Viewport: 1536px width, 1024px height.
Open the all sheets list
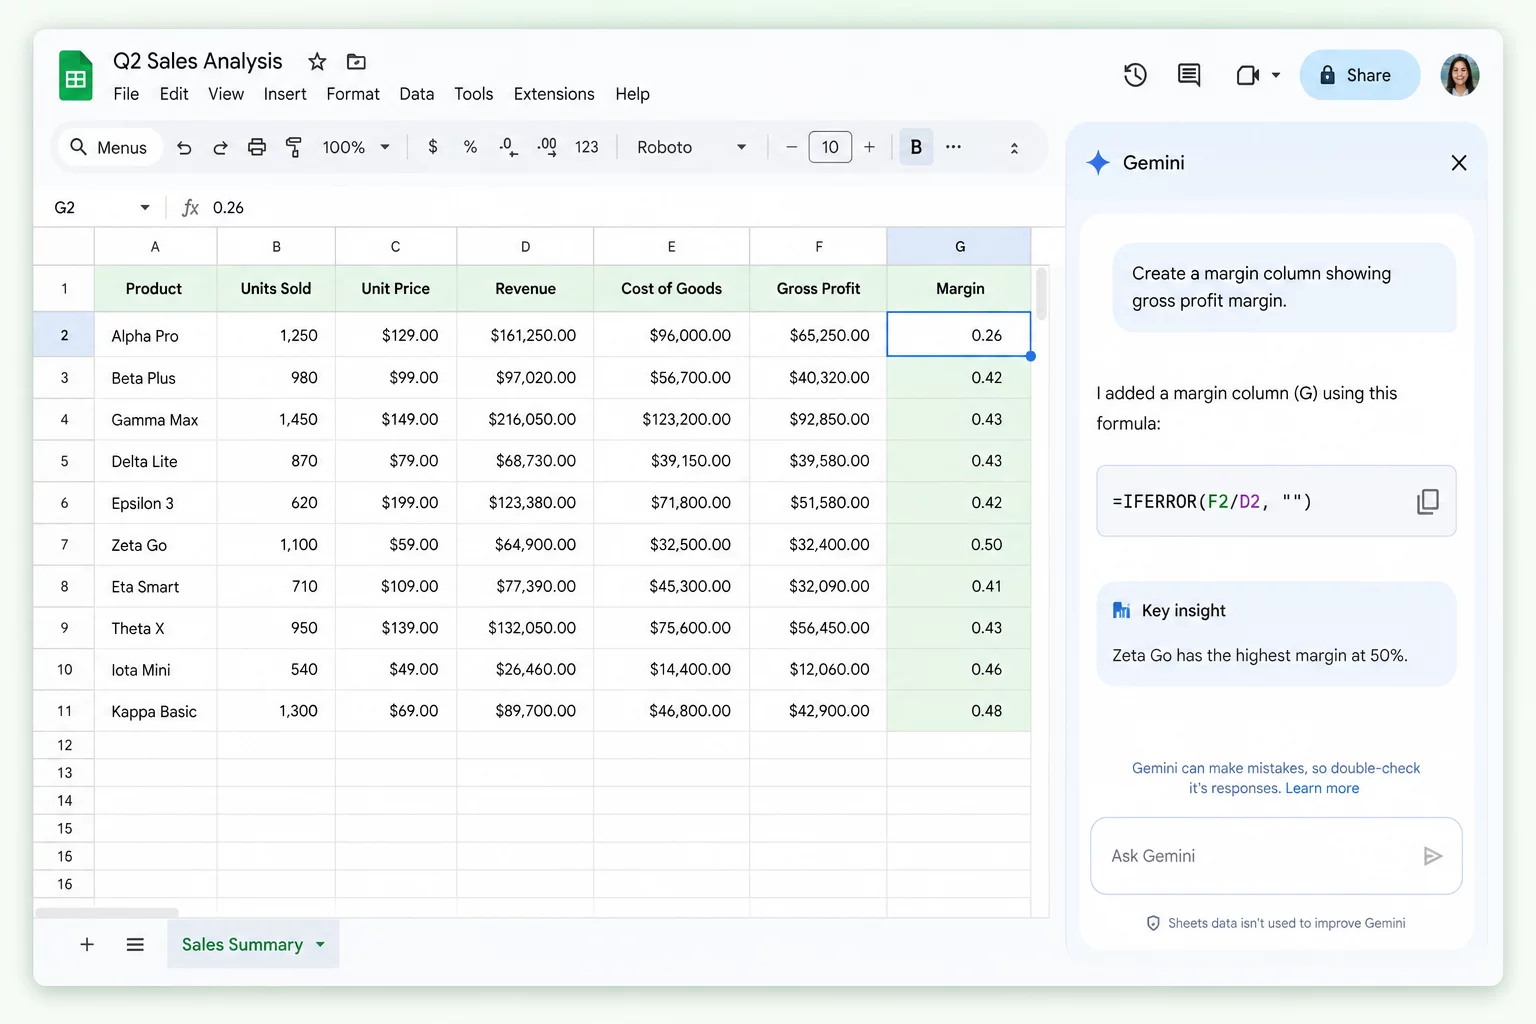coord(135,944)
